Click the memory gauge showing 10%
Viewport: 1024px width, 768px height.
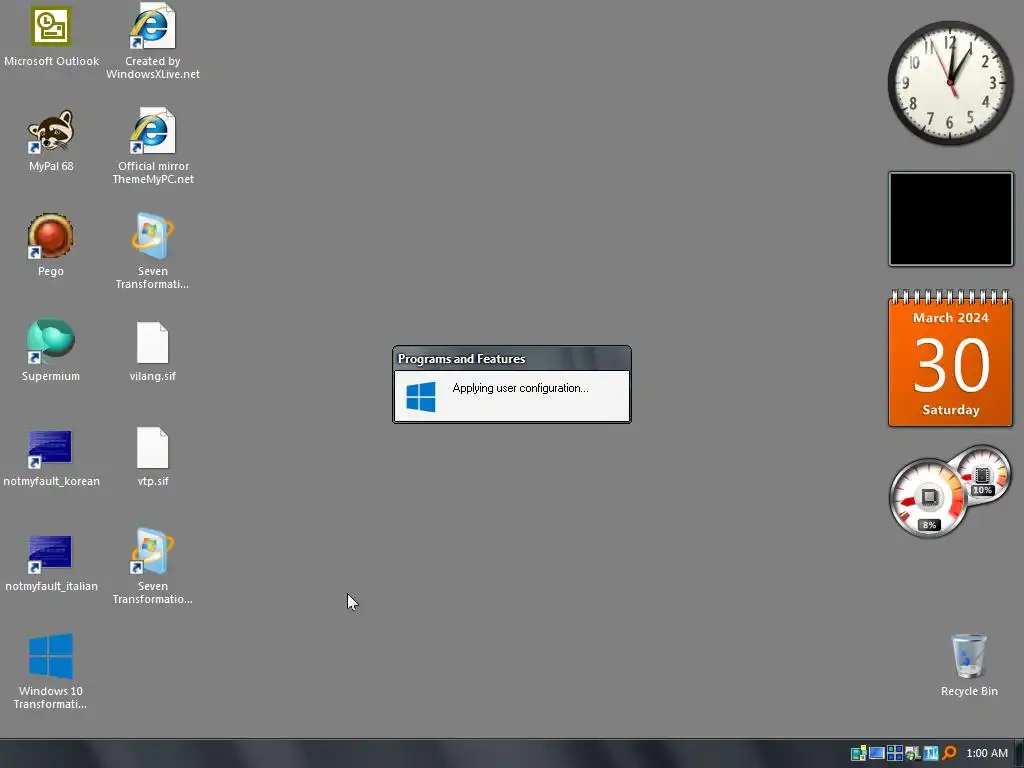click(x=982, y=475)
